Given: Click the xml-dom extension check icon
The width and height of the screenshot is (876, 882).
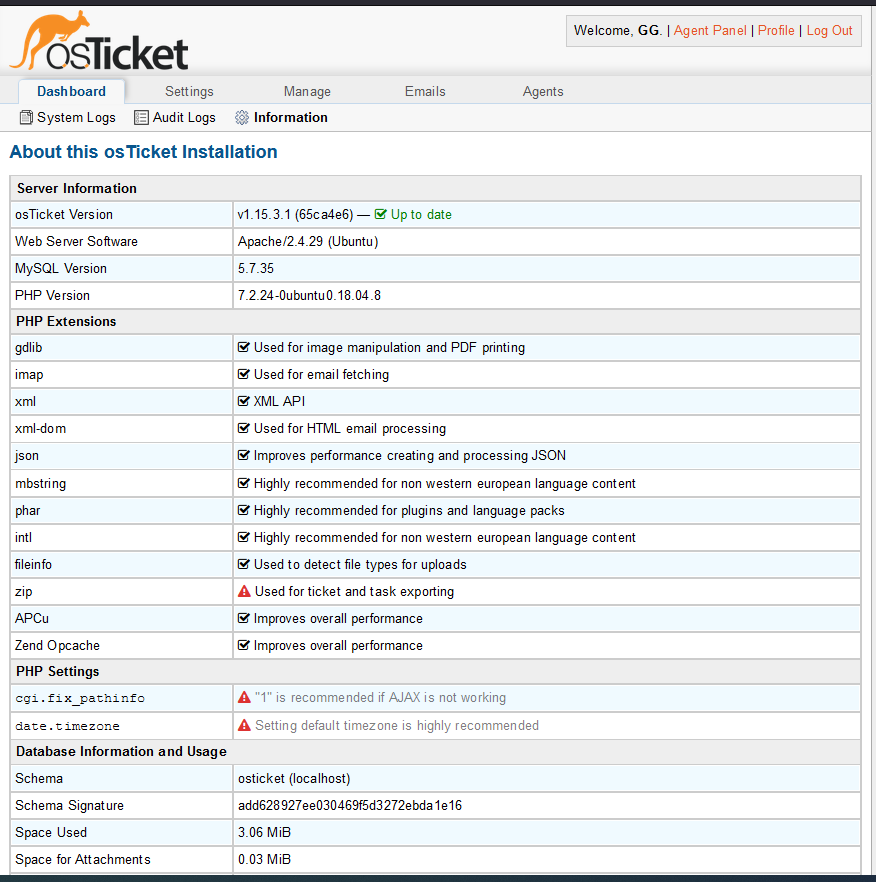Looking at the screenshot, I should pos(244,428).
